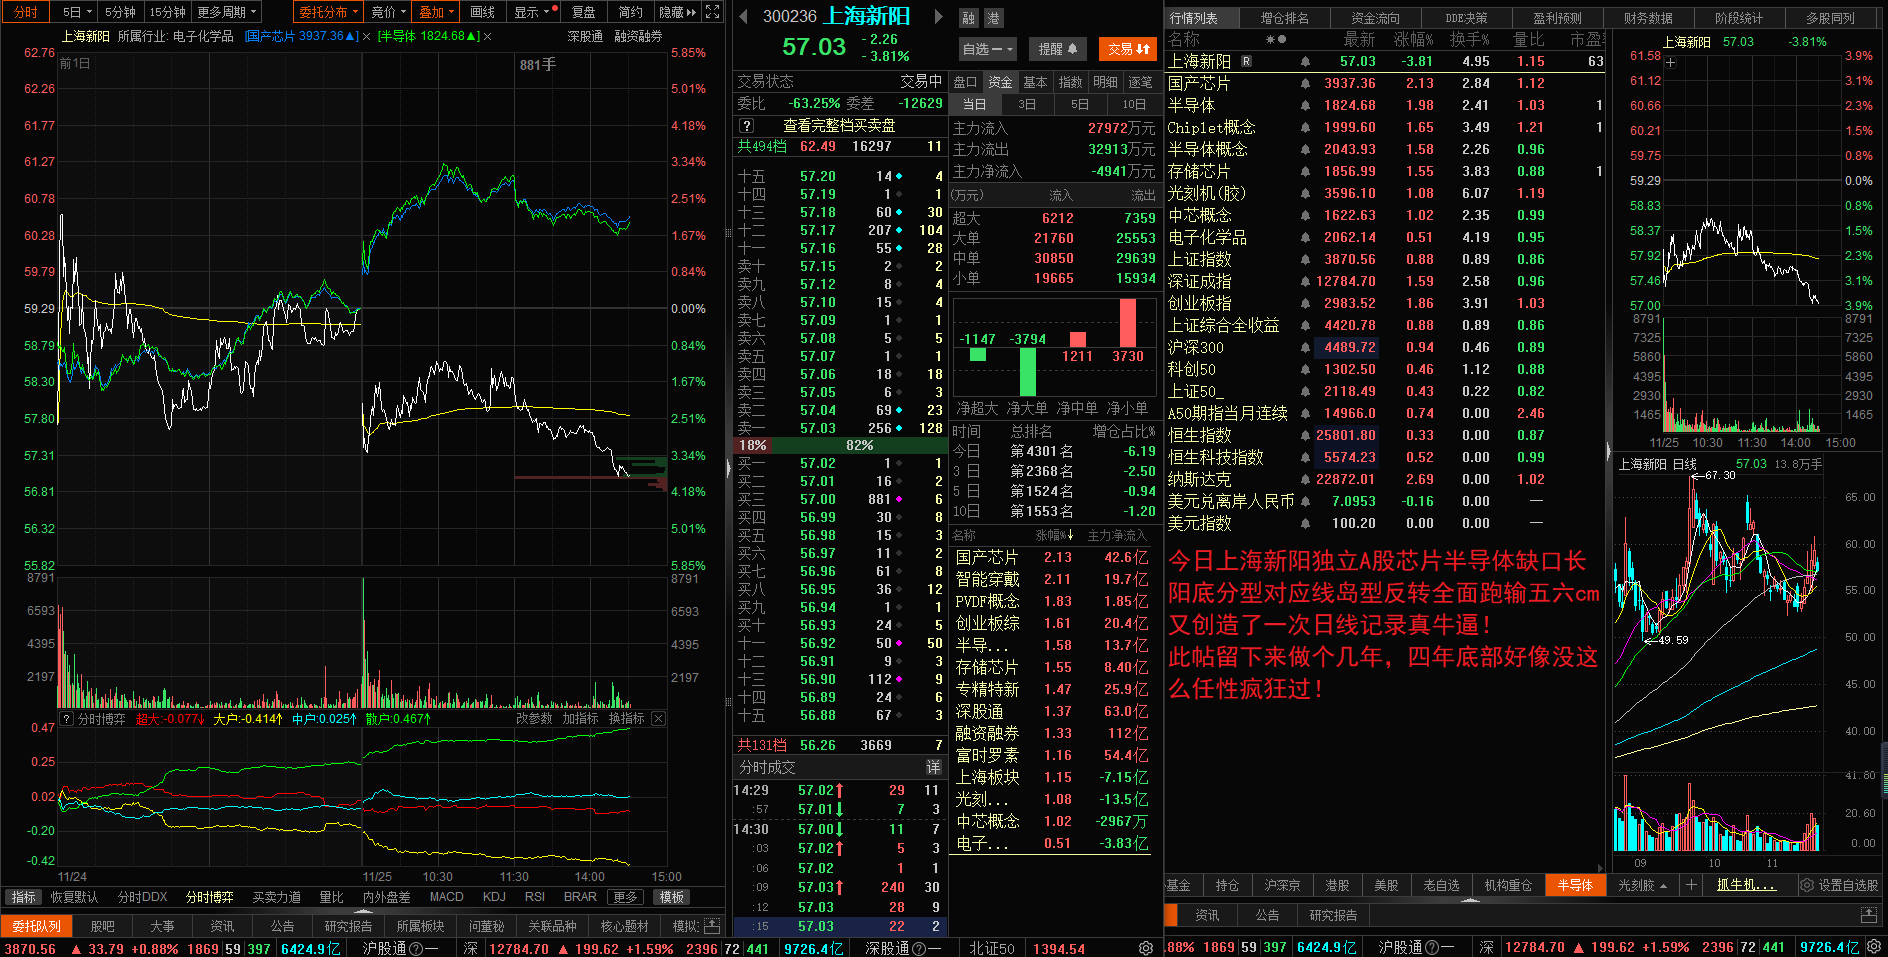Select 10日 fund flow period
This screenshot has width=1888, height=957.
coord(1134,104)
